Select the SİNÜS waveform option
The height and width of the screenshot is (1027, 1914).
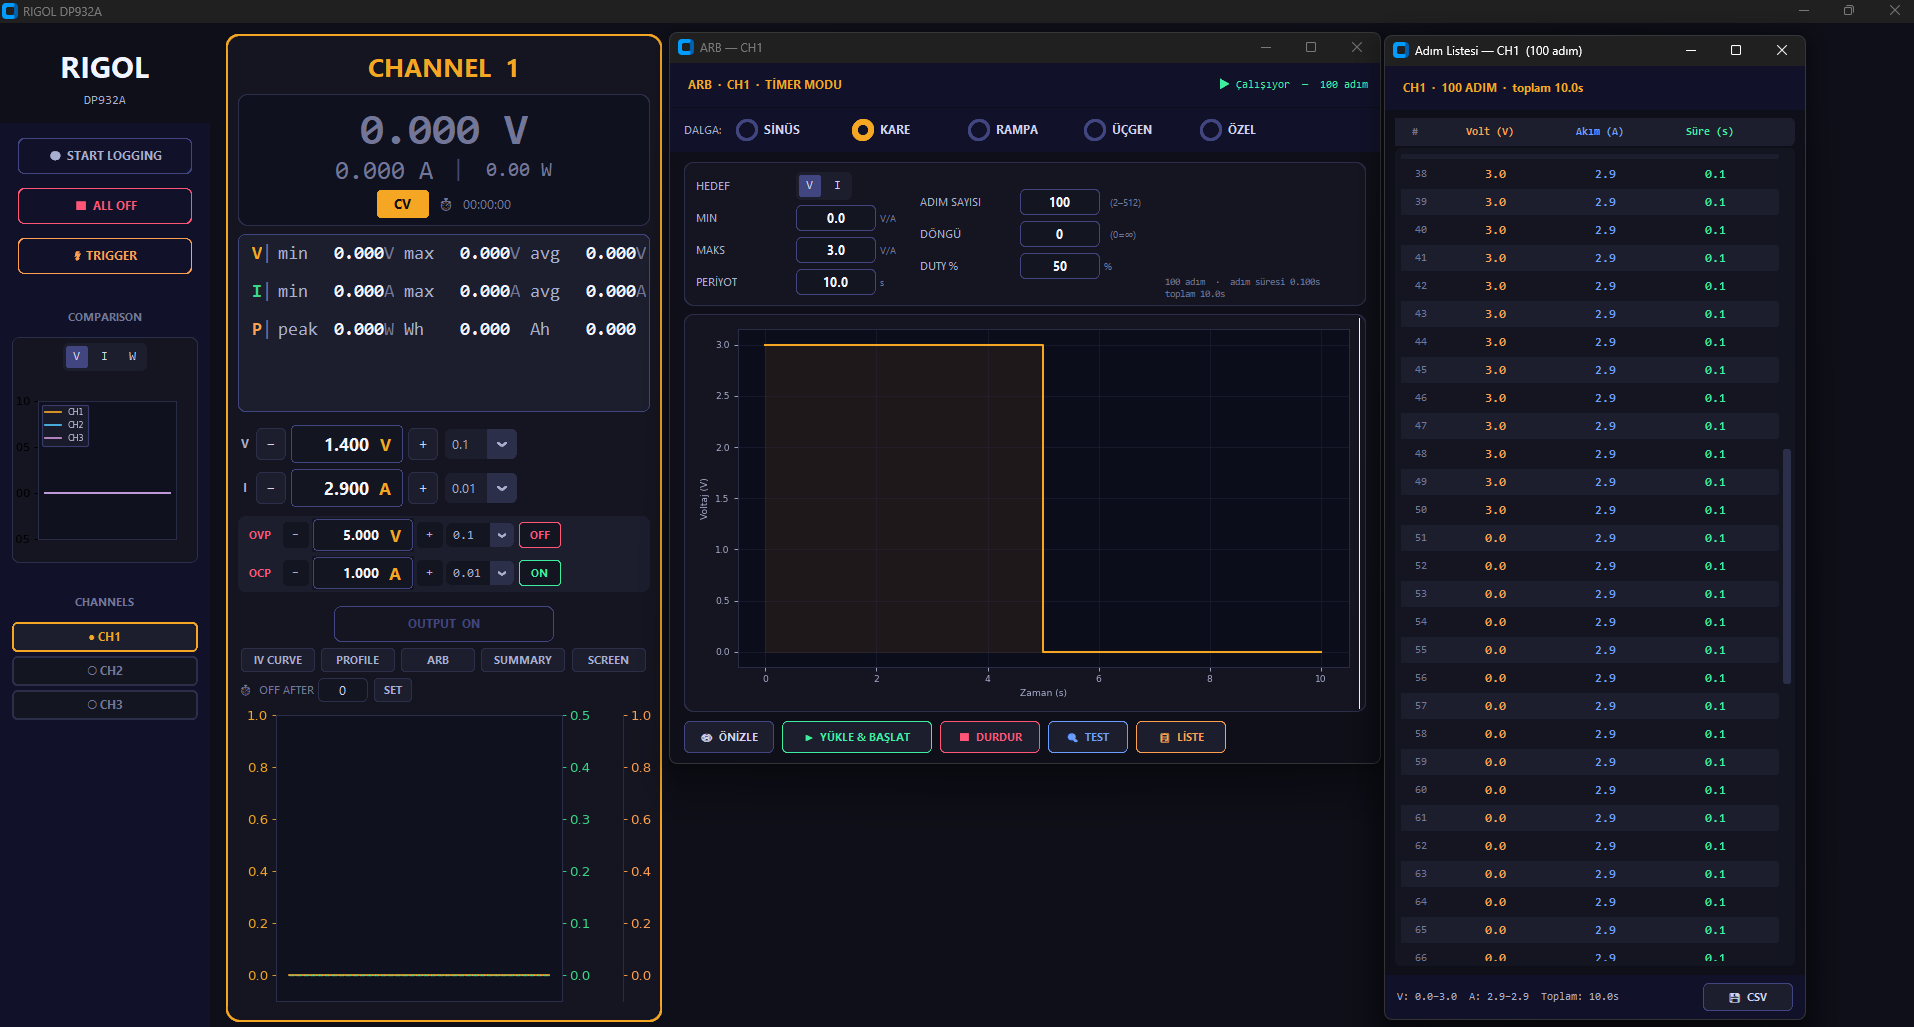[x=747, y=130]
